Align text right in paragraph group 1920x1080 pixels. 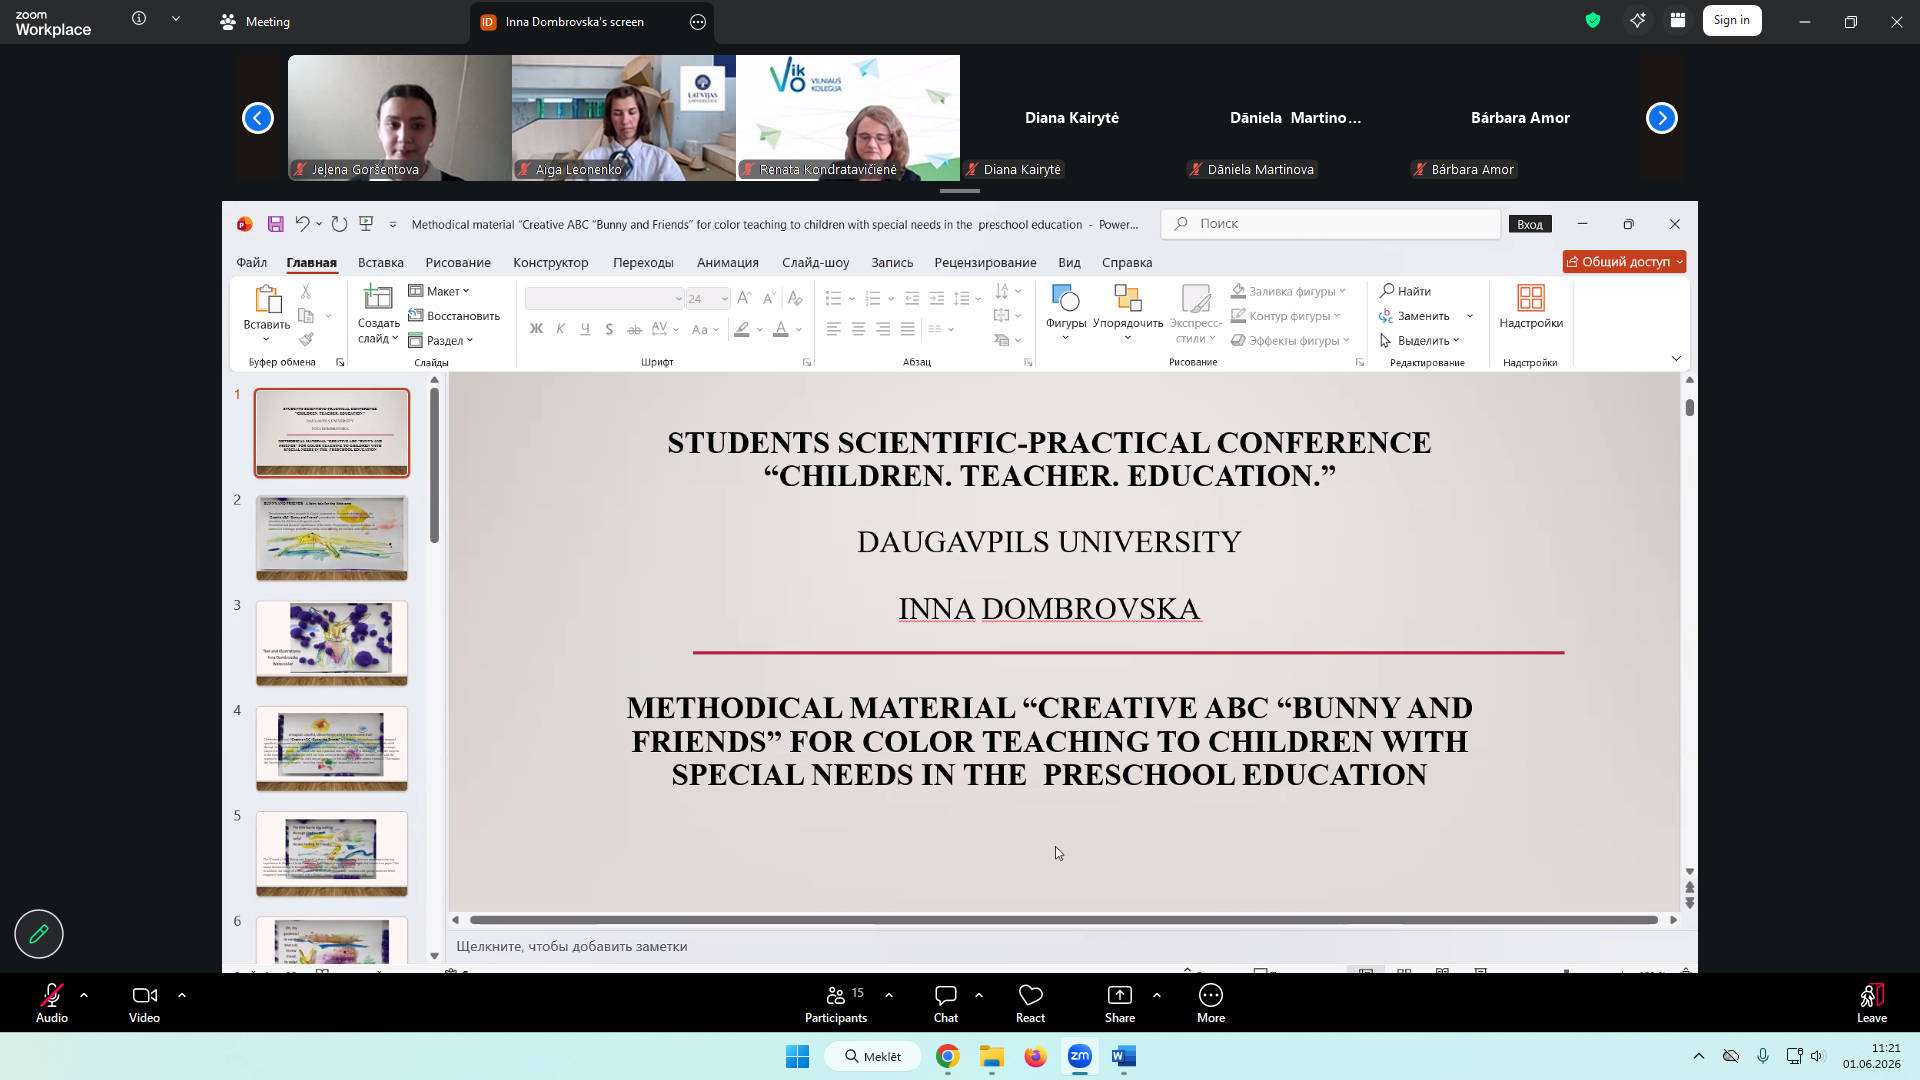click(883, 328)
